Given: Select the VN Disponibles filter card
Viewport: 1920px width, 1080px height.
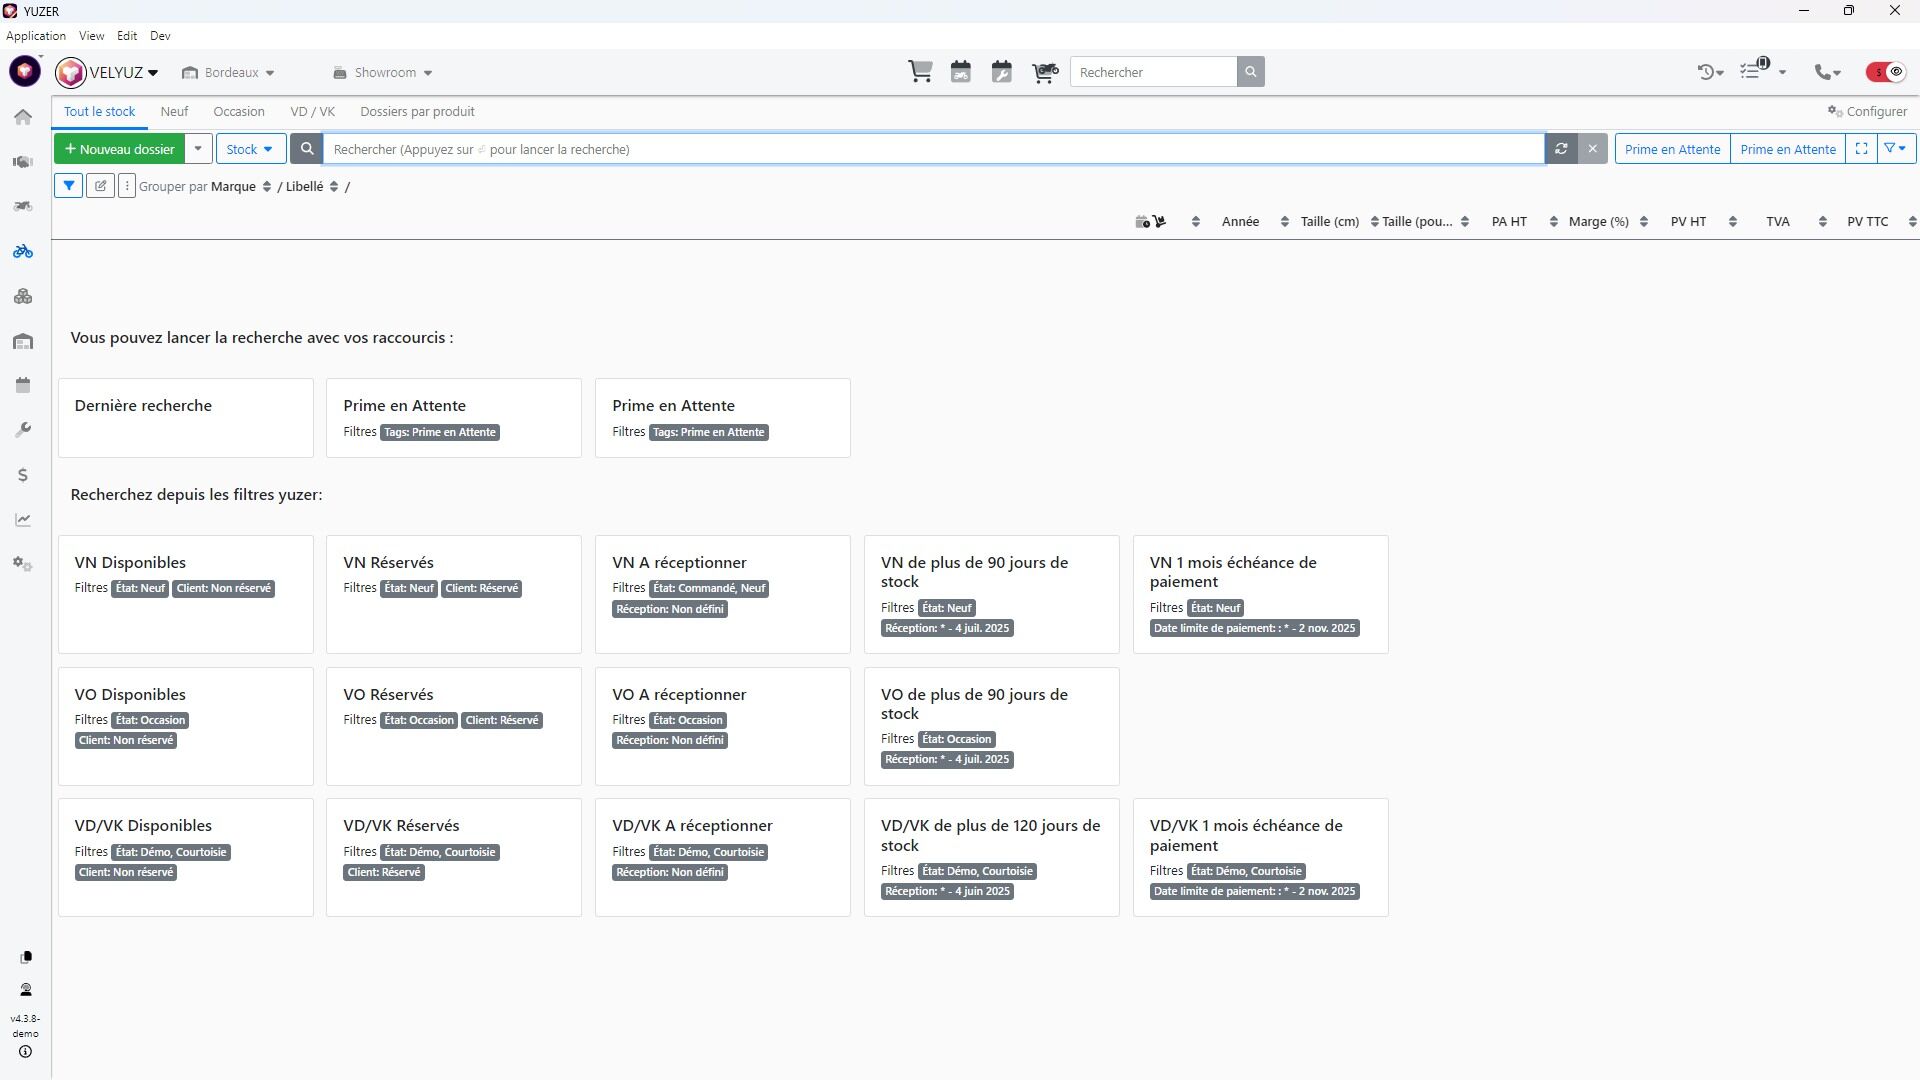Looking at the screenshot, I should point(185,594).
